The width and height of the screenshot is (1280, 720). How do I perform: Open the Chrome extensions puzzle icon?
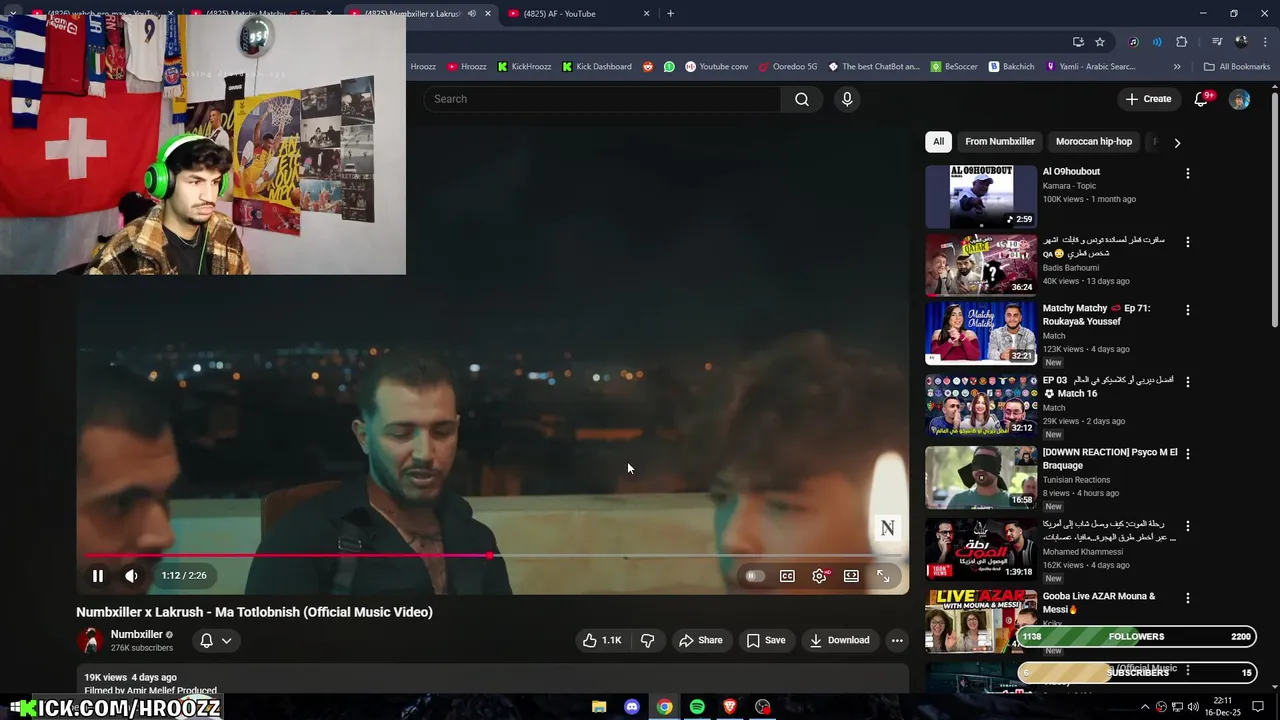click(1181, 42)
